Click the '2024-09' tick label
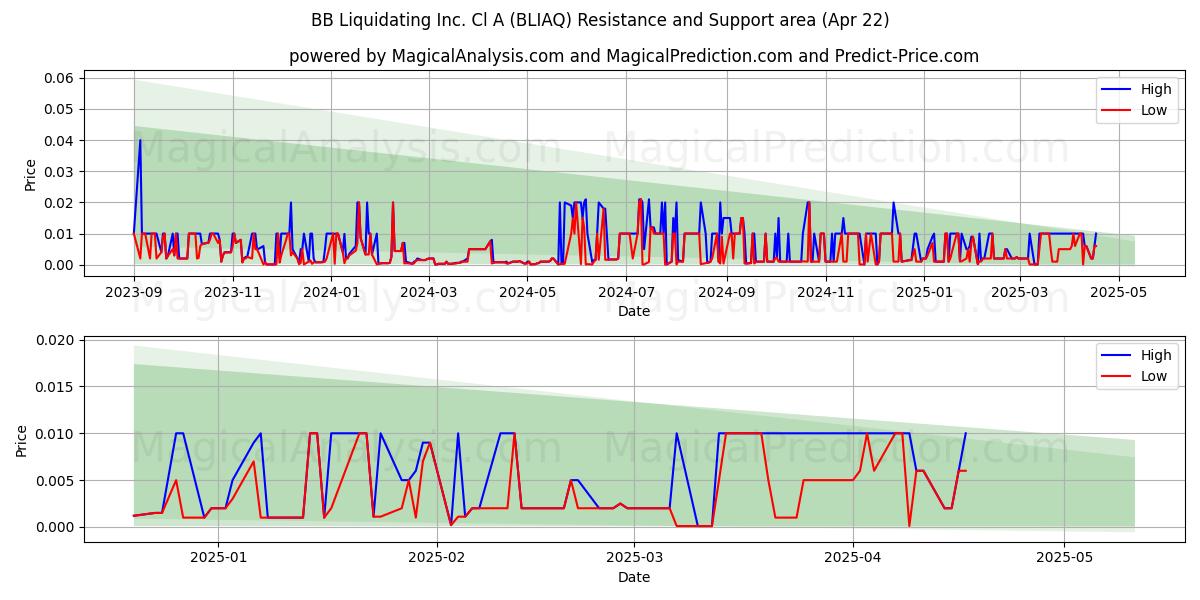1200x600 pixels. click(727, 292)
